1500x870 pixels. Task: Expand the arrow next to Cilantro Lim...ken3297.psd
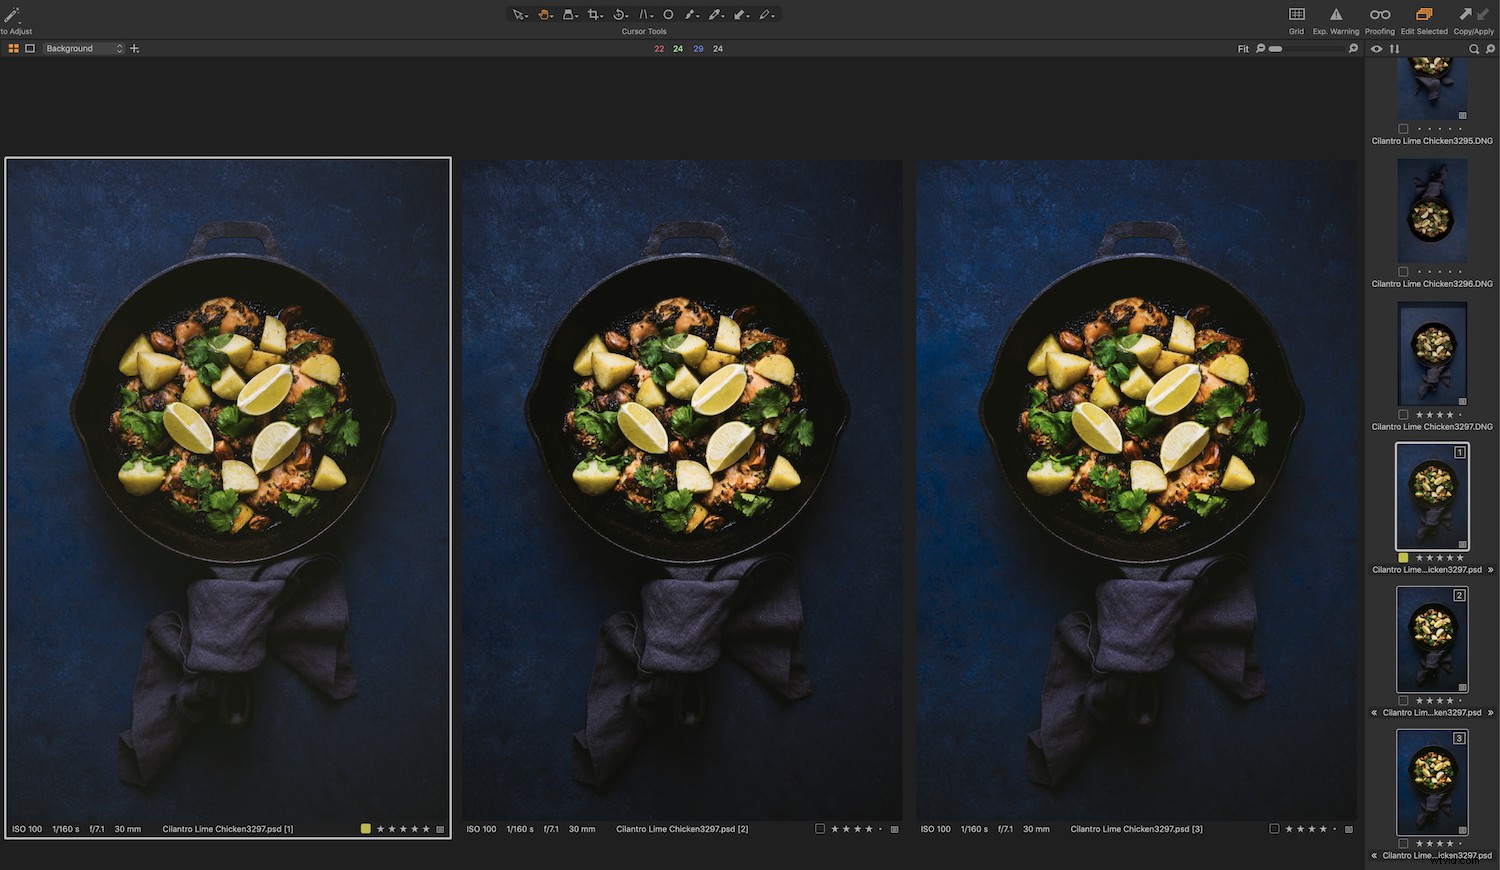tap(1491, 712)
